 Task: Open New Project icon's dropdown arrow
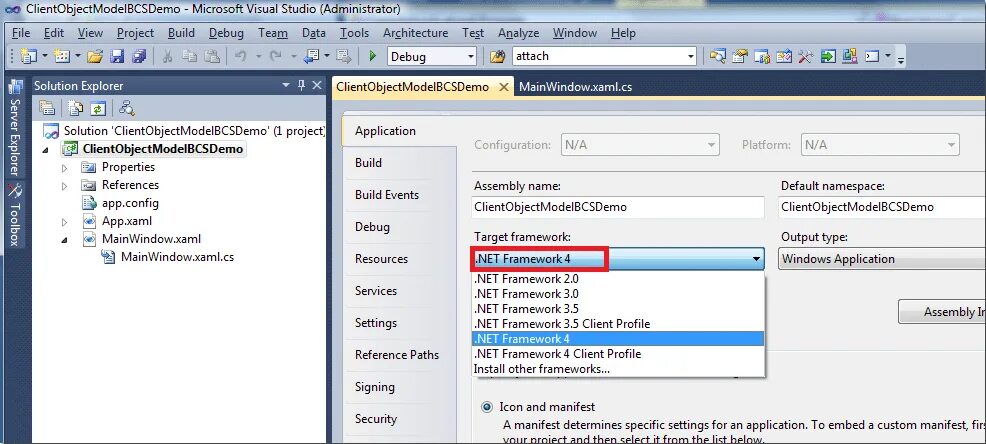pos(45,57)
